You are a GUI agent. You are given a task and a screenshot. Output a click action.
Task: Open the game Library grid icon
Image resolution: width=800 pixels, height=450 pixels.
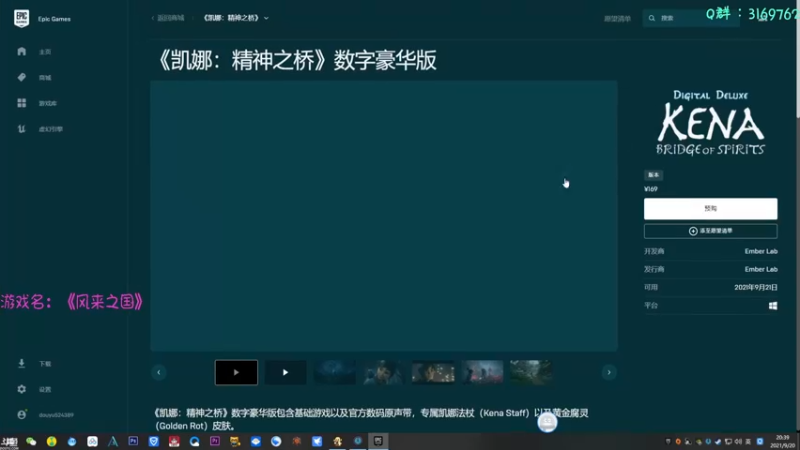point(21,103)
